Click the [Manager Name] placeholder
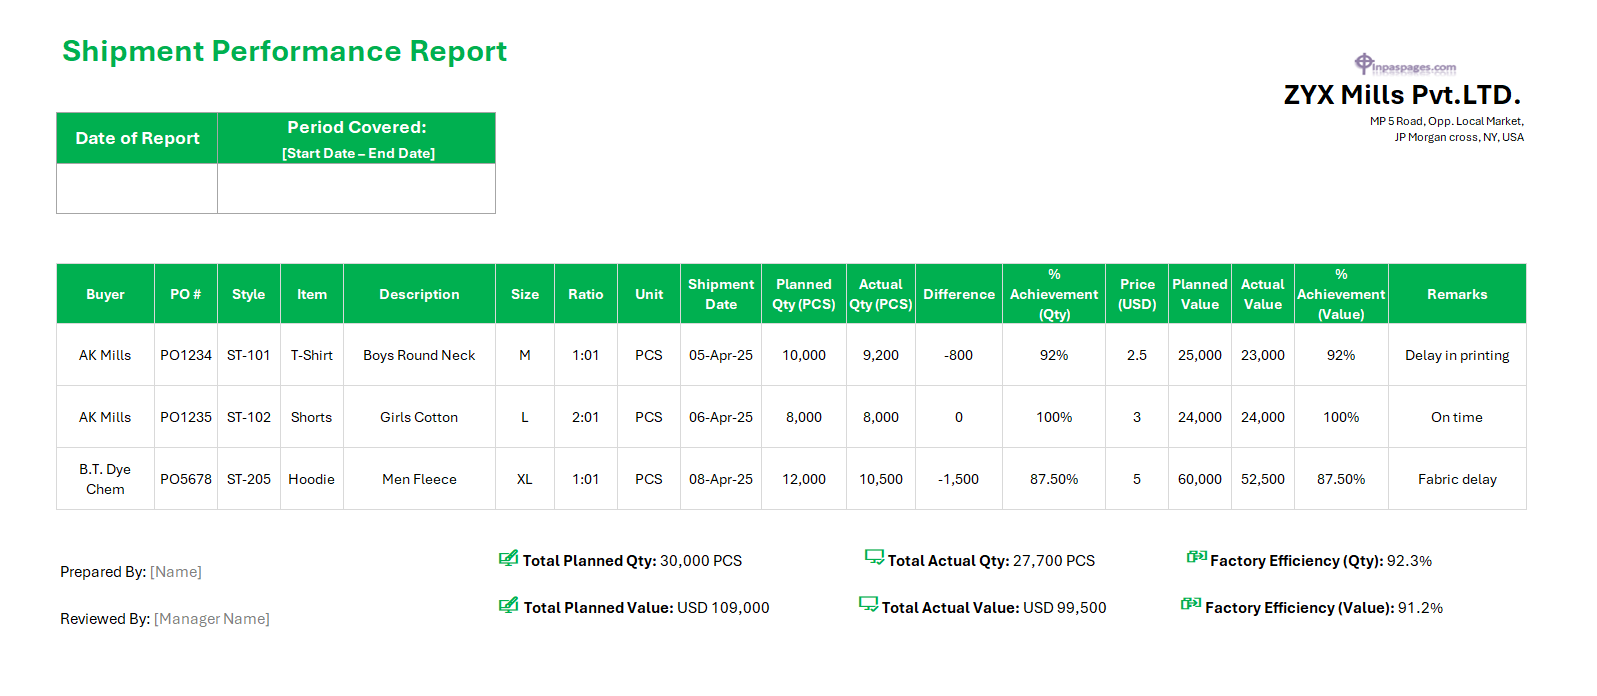Viewport: 1597px width, 696px height. pyautogui.click(x=212, y=619)
